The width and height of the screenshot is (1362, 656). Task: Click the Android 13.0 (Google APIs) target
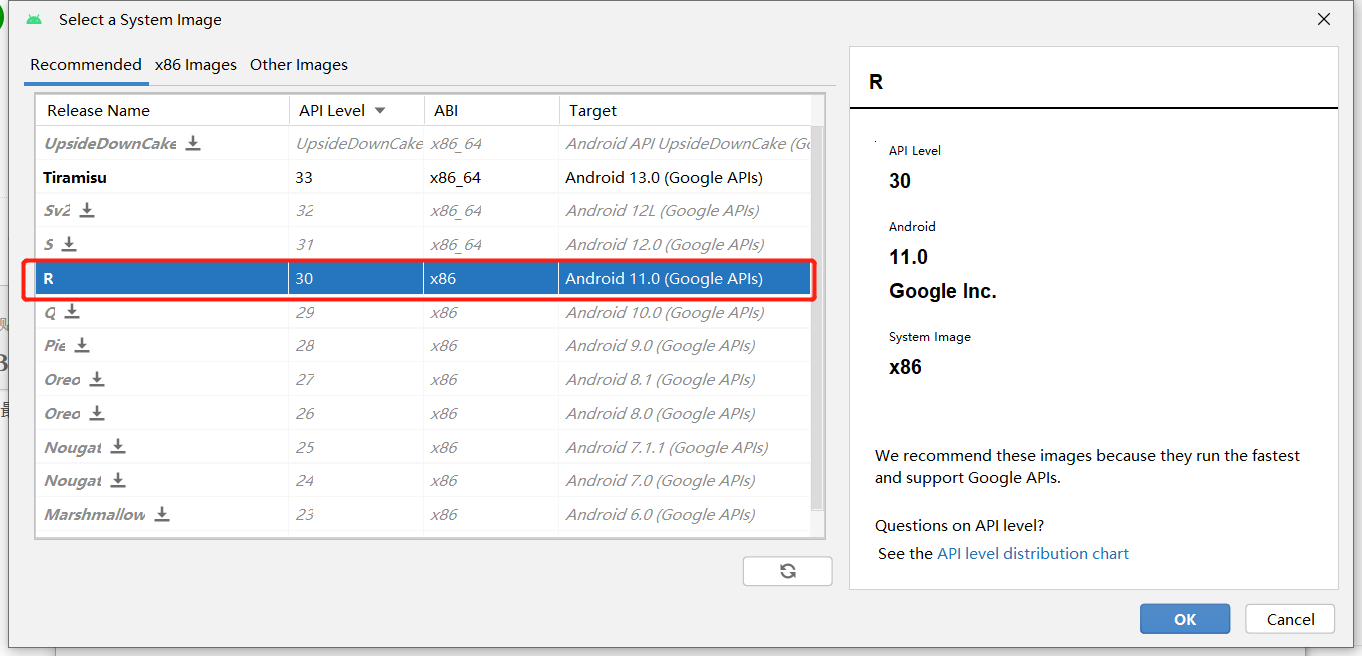664,177
